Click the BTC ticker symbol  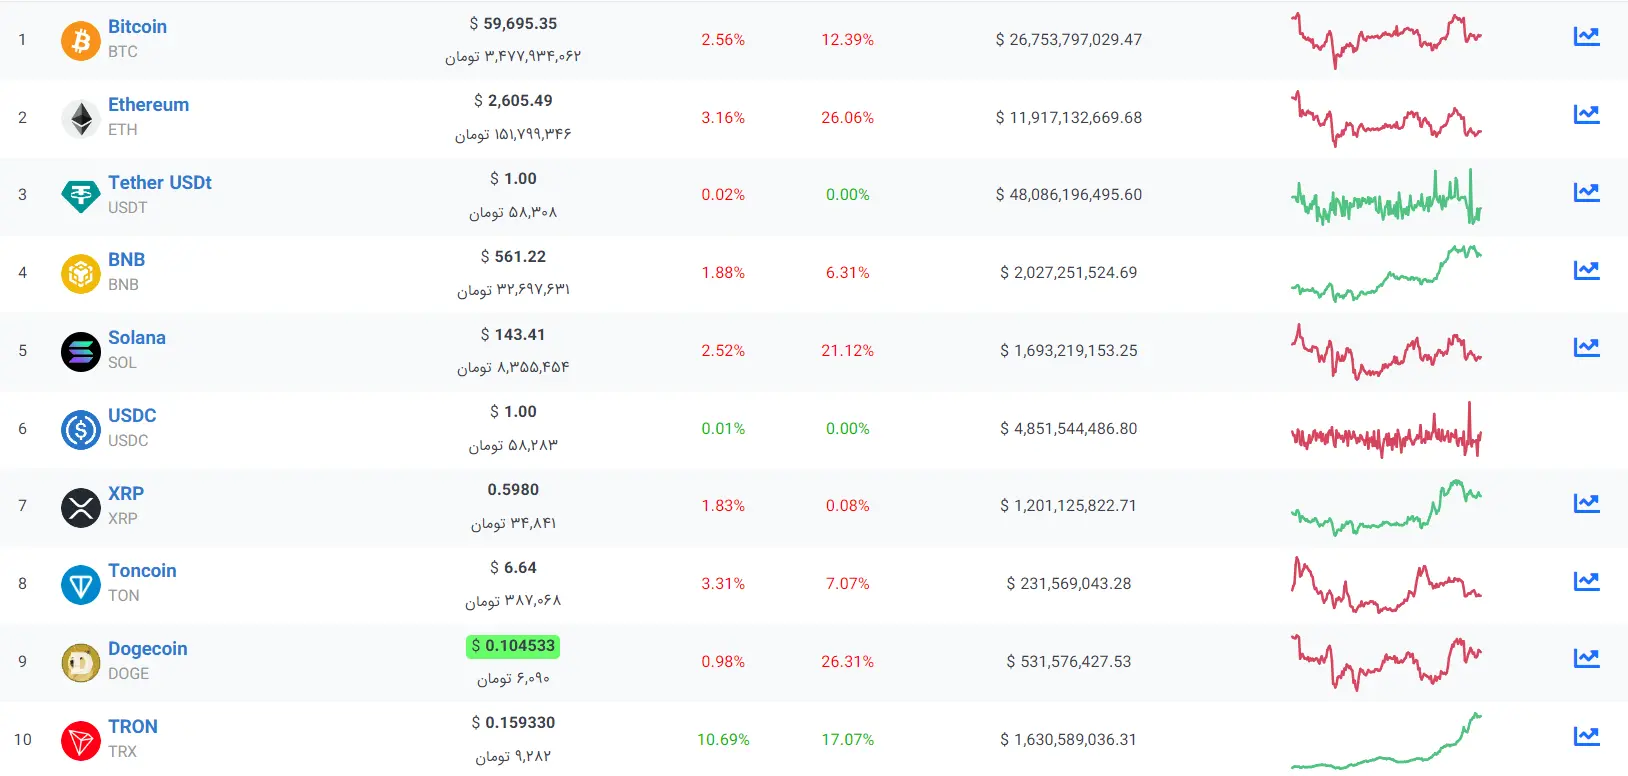(123, 52)
